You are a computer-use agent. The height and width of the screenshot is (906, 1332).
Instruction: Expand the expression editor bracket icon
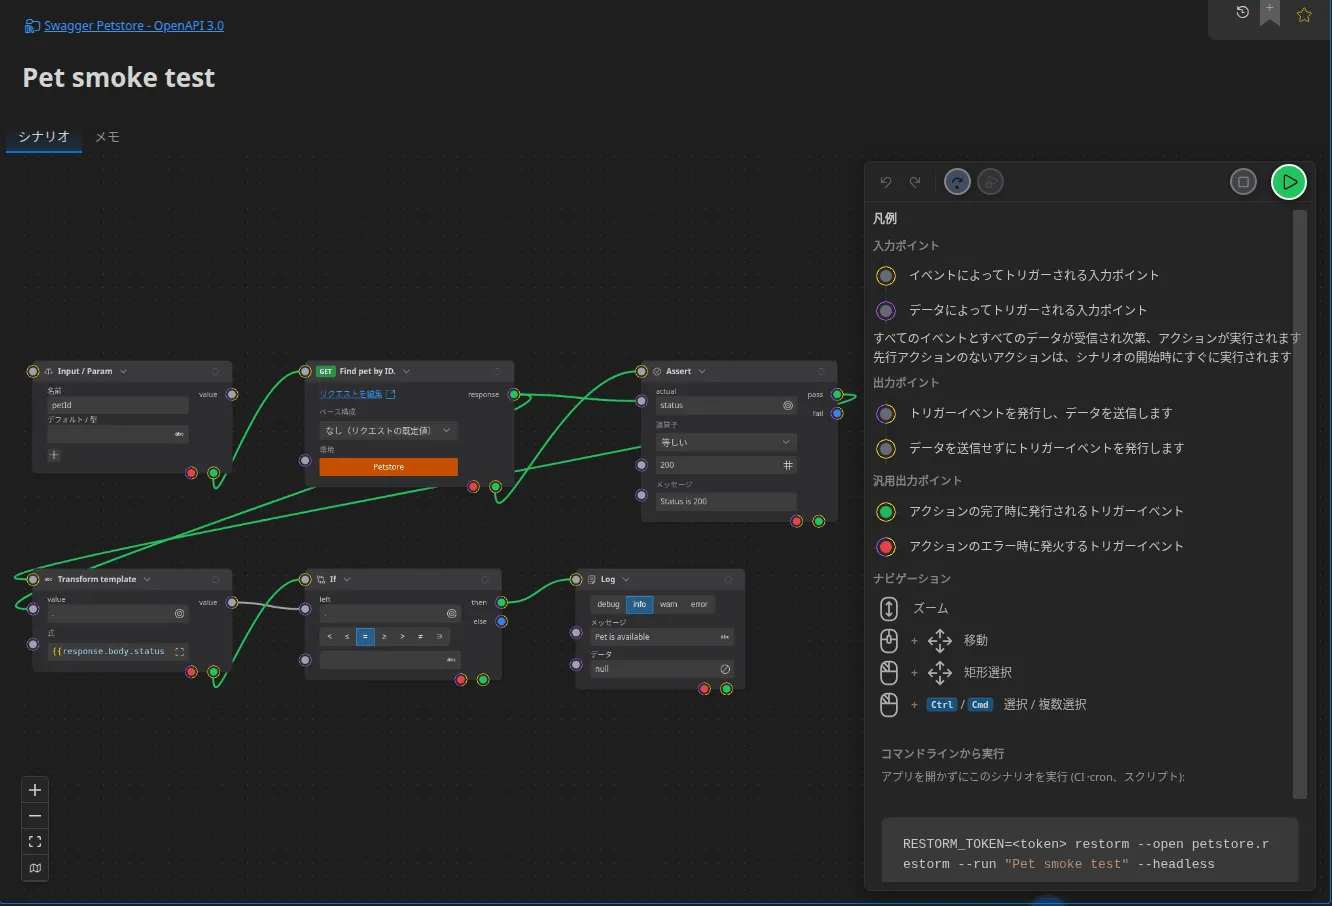coord(180,652)
